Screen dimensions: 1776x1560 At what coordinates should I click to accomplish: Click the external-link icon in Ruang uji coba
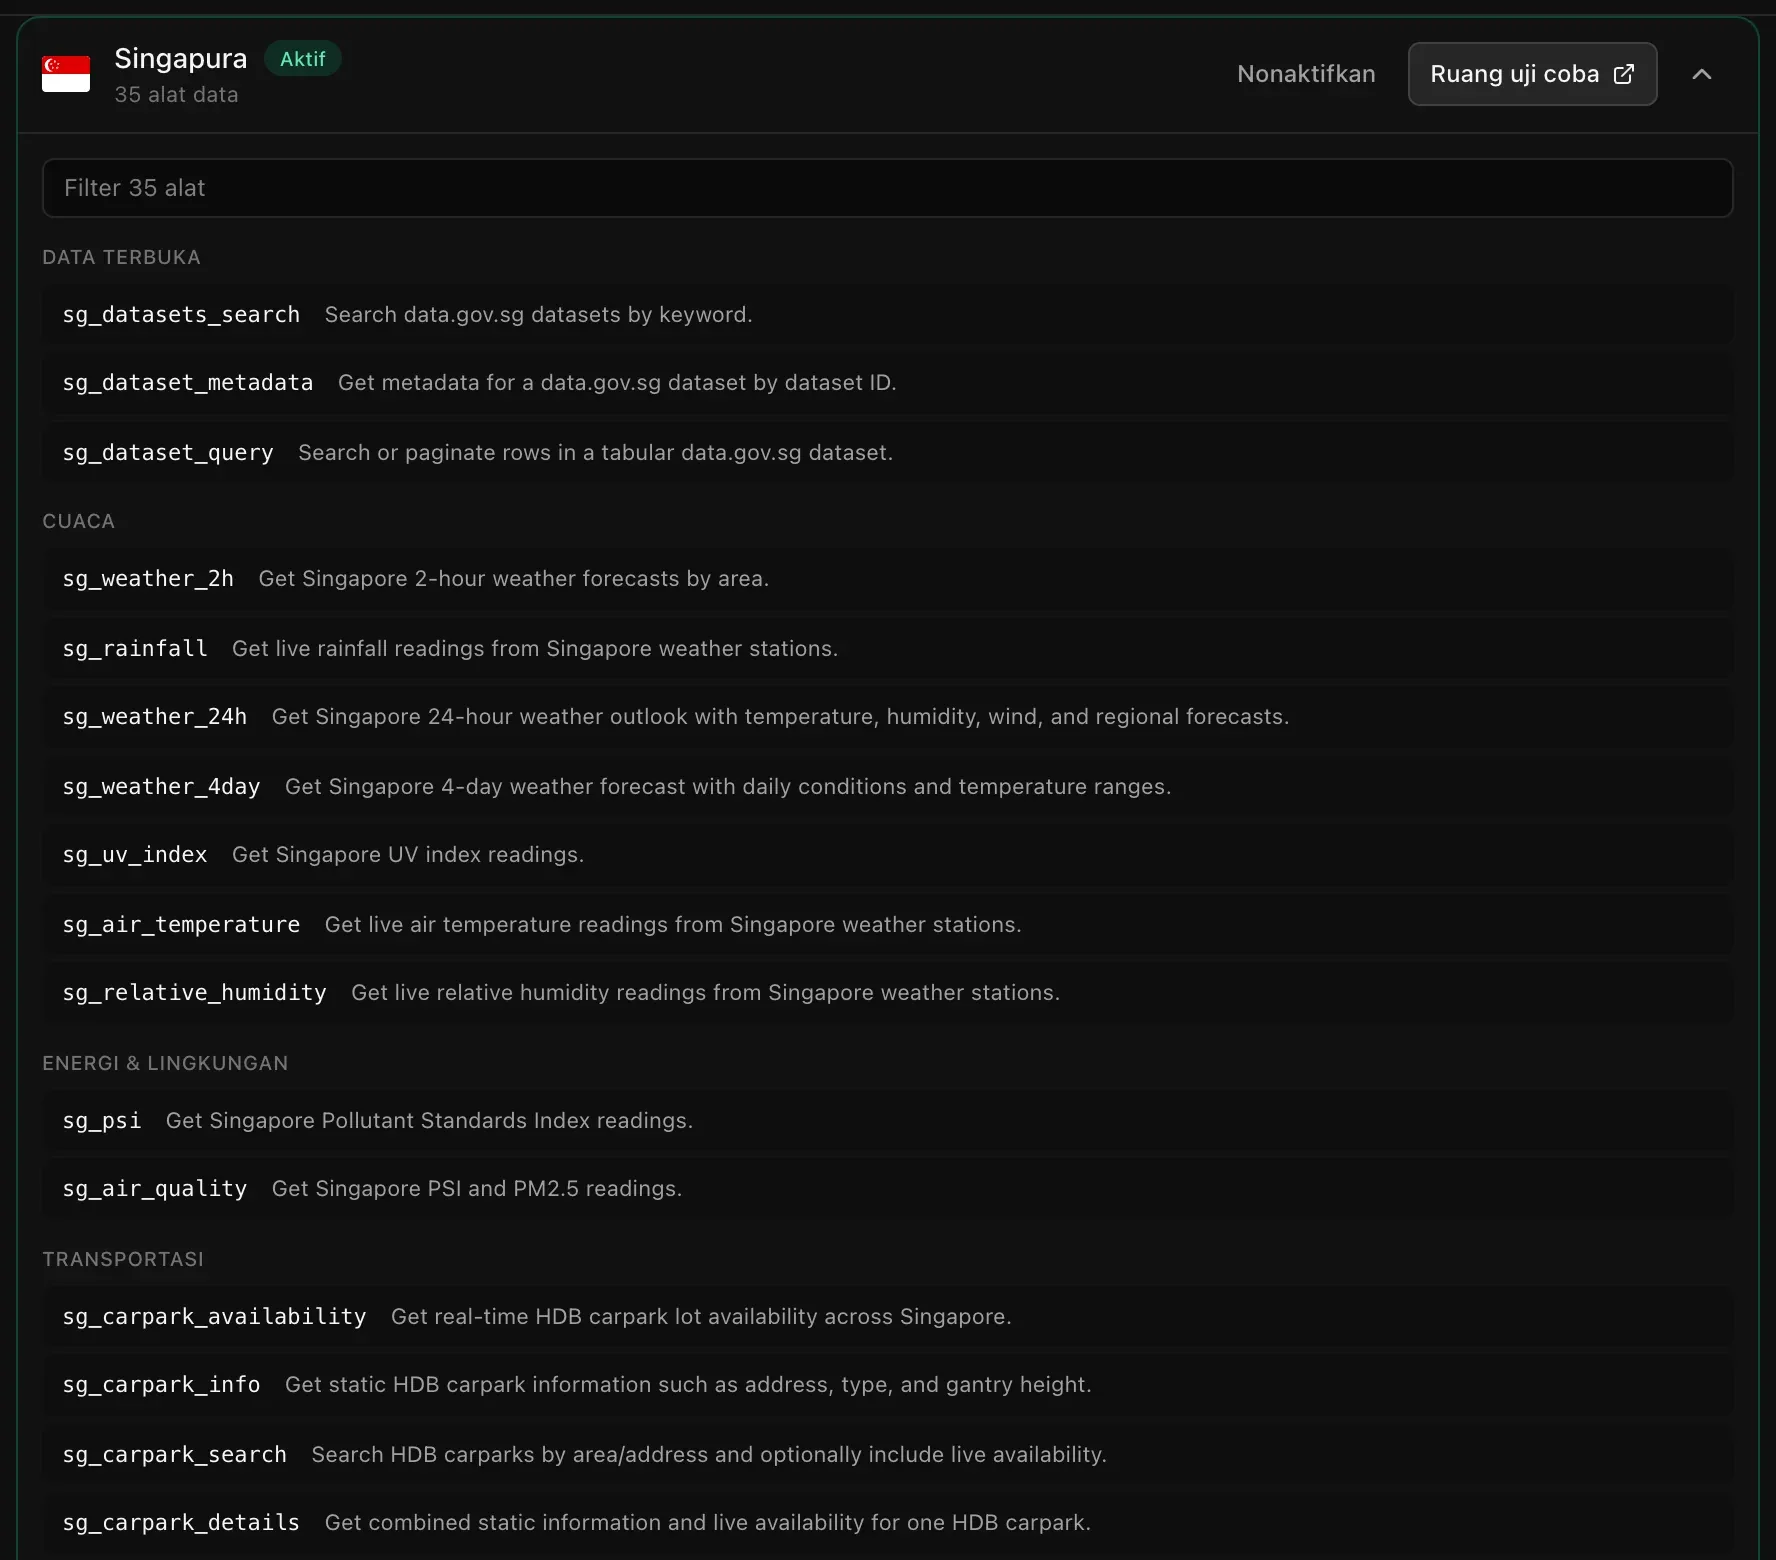[1624, 74]
